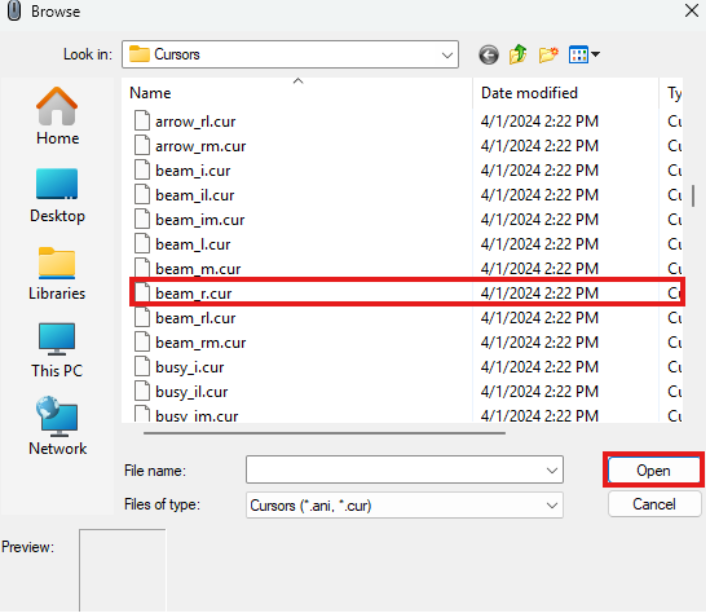
Task: Expand the File name dropdown arrow
Action: [552, 470]
